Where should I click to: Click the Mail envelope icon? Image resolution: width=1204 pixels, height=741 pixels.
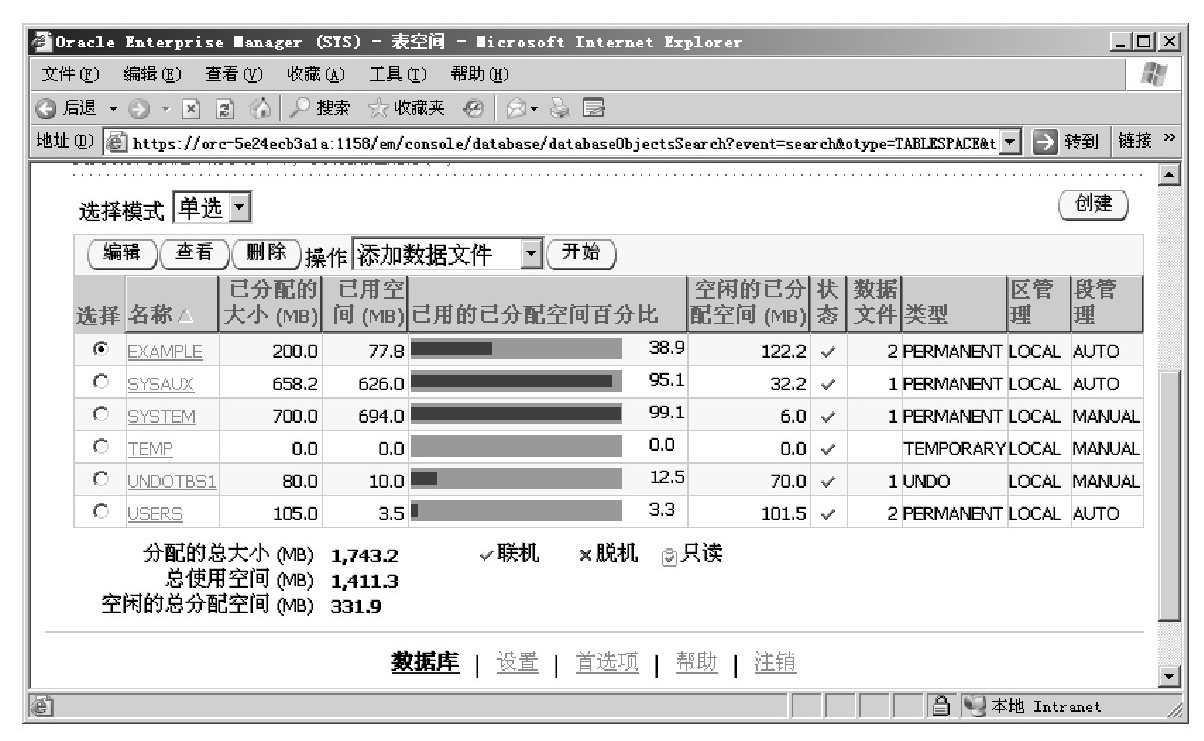click(516, 106)
